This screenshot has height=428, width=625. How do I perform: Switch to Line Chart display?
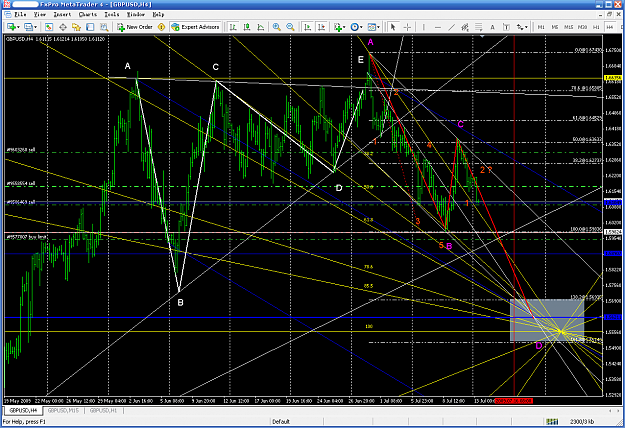coord(261,27)
